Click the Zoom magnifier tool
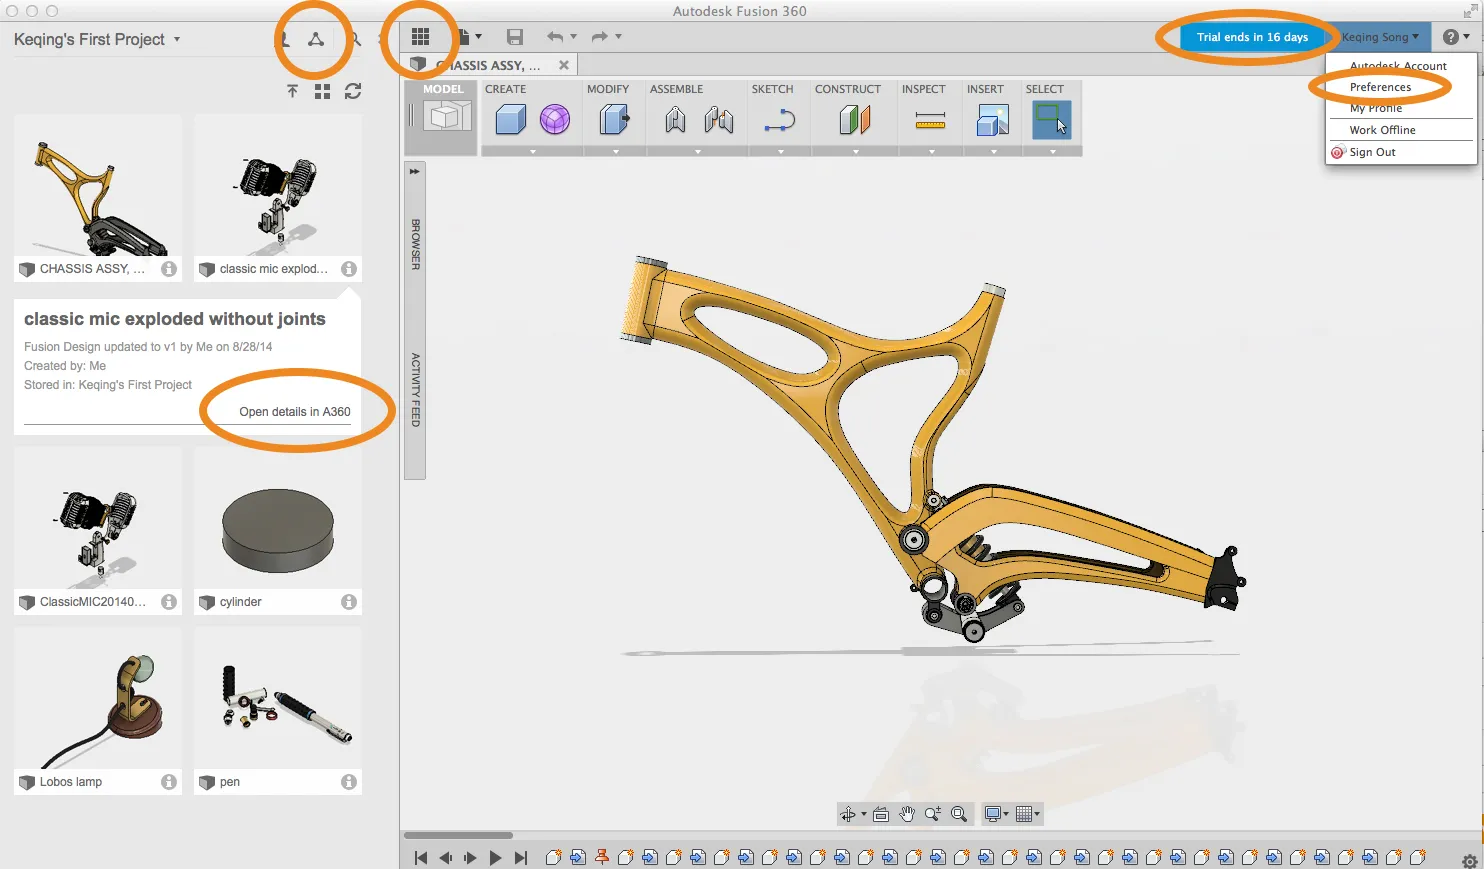 click(932, 814)
